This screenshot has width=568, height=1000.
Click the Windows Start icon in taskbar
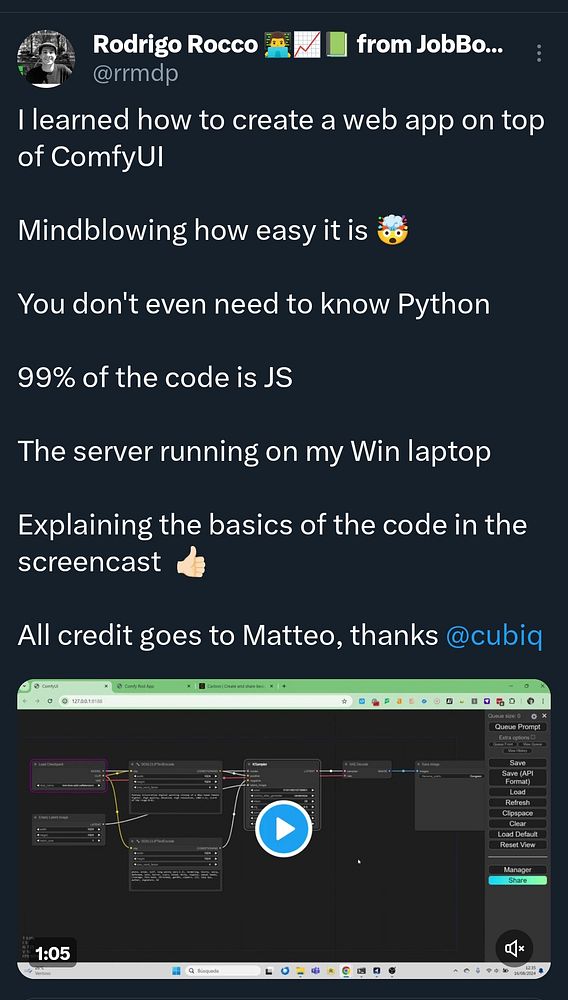pyautogui.click(x=175, y=970)
